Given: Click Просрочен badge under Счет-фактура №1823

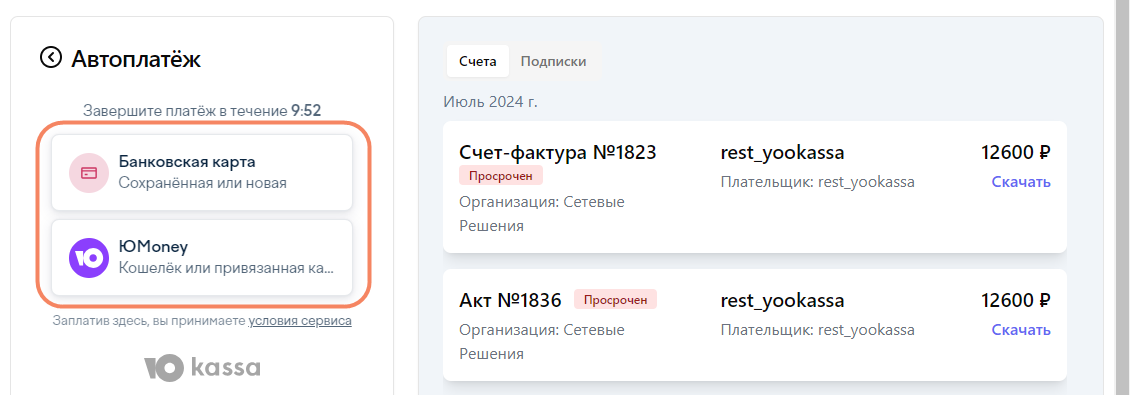Looking at the screenshot, I should click(x=501, y=175).
